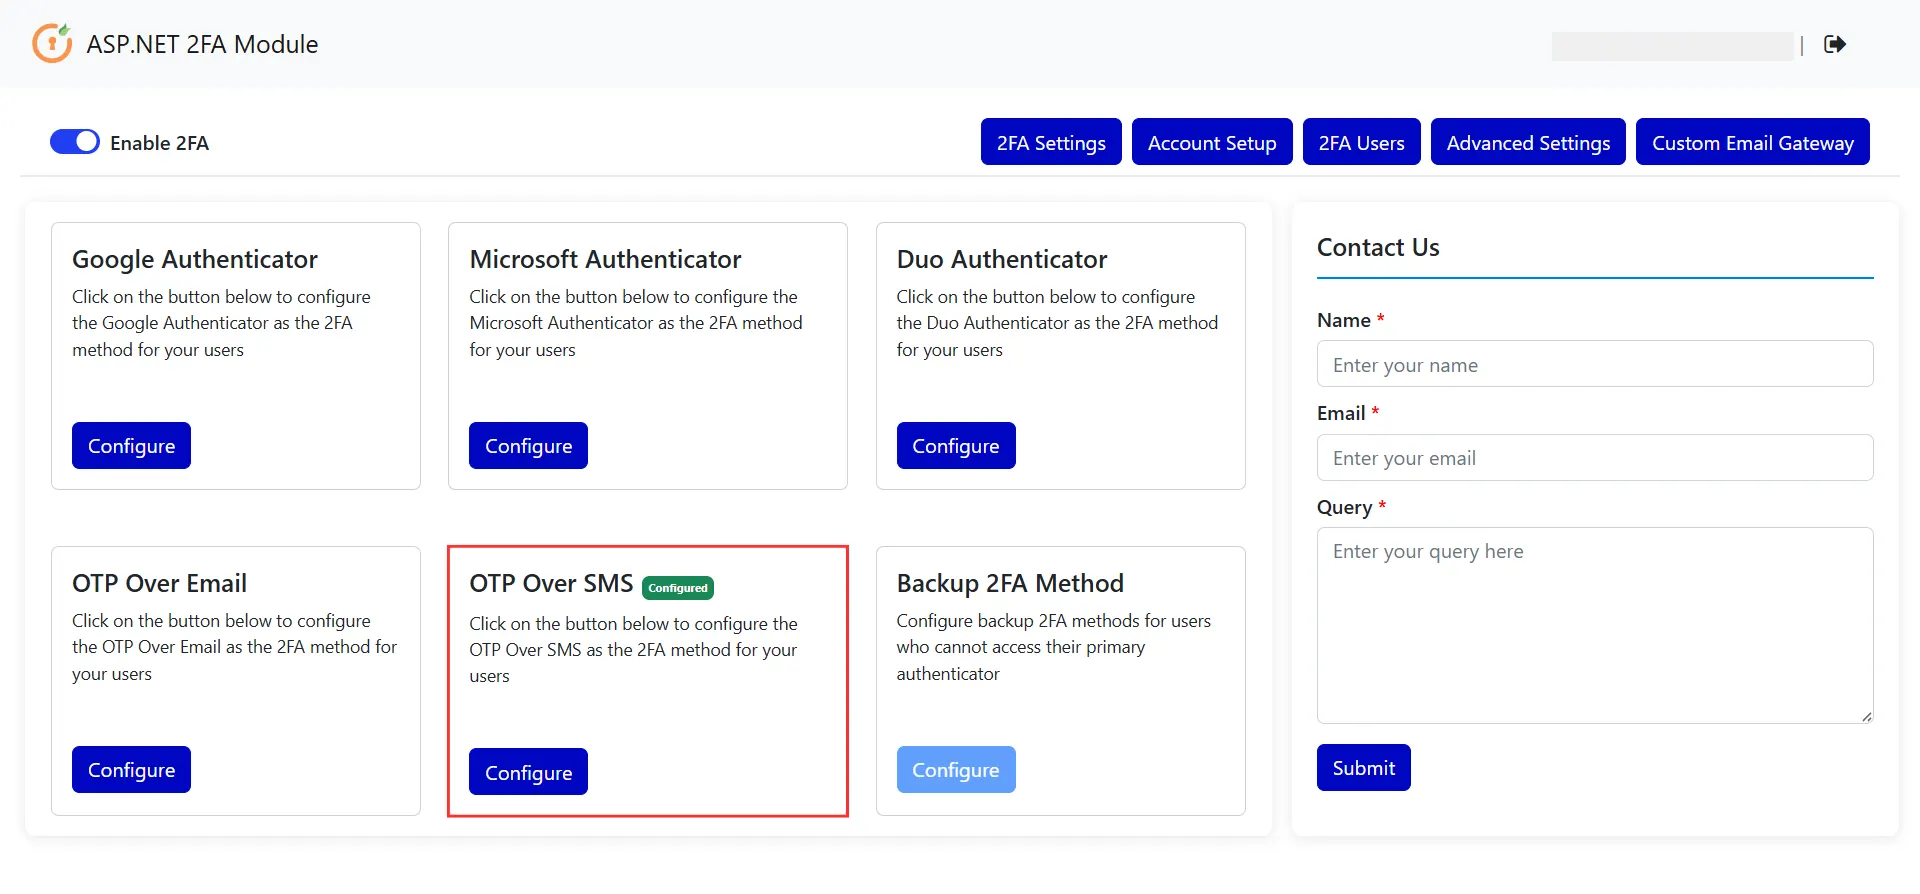Click the Backup 2FA Method heading
The width and height of the screenshot is (1920, 894).
pos(1010,583)
